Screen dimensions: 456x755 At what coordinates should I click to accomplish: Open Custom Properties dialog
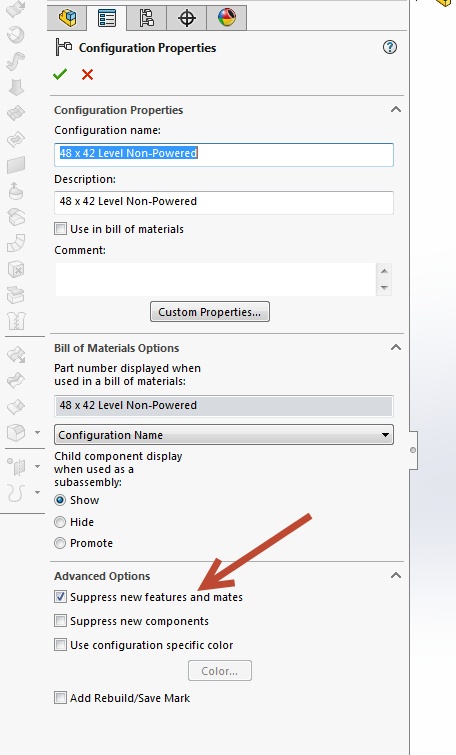[209, 312]
